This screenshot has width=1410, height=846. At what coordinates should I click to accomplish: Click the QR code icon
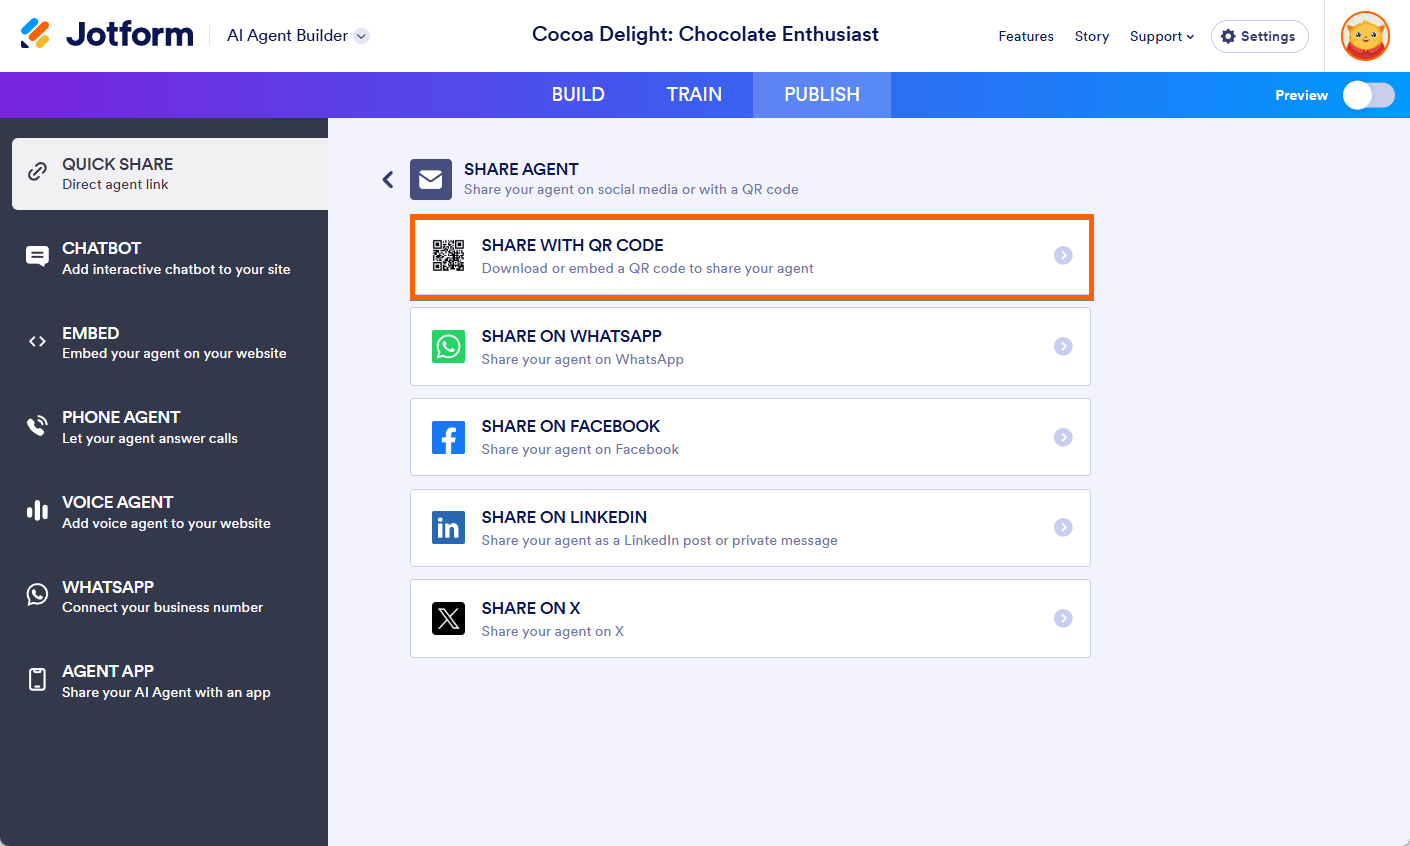point(448,256)
